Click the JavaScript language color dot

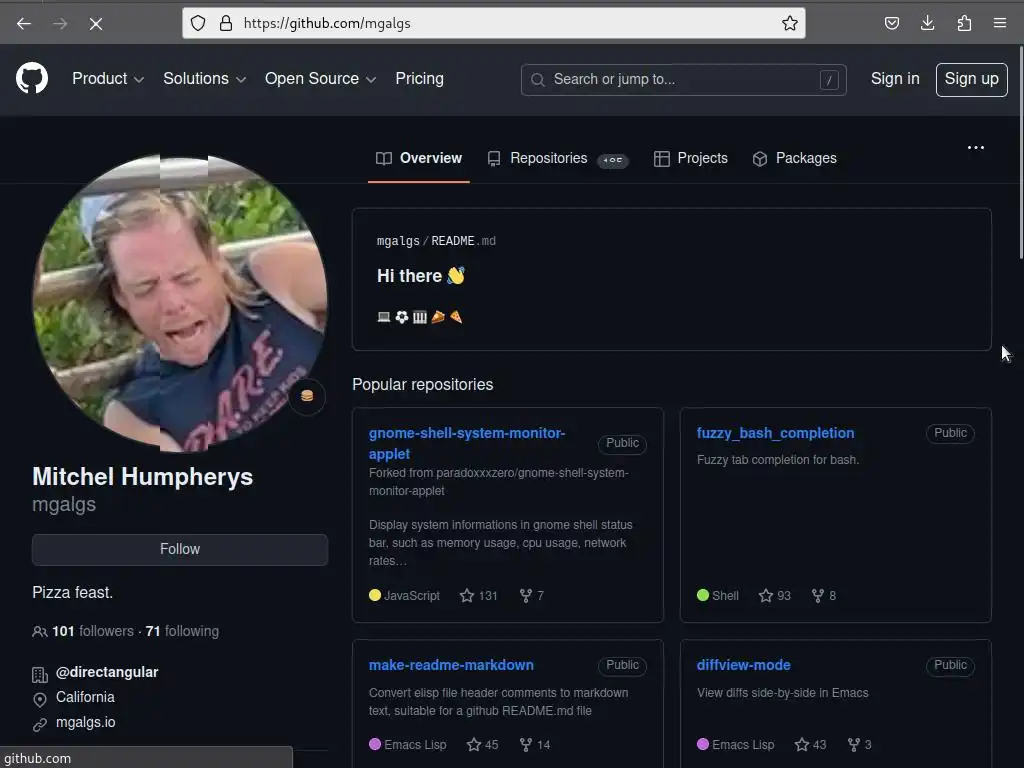click(375, 595)
